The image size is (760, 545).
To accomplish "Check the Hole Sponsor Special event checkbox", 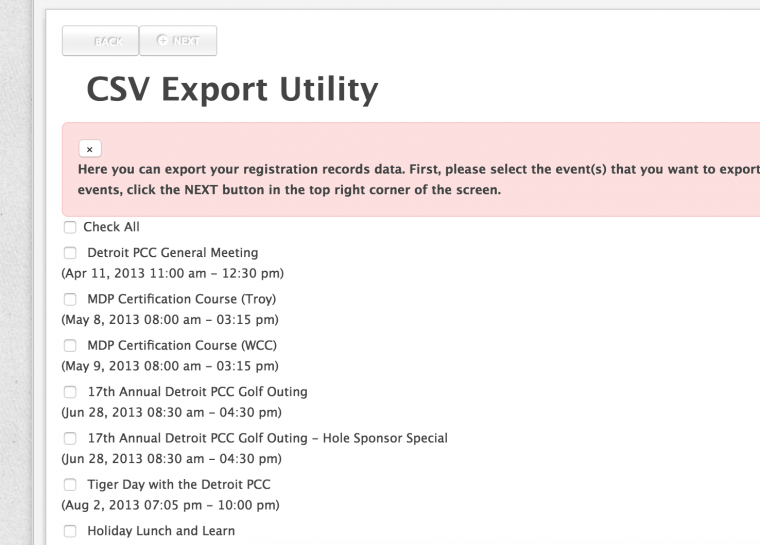I will click(70, 438).
